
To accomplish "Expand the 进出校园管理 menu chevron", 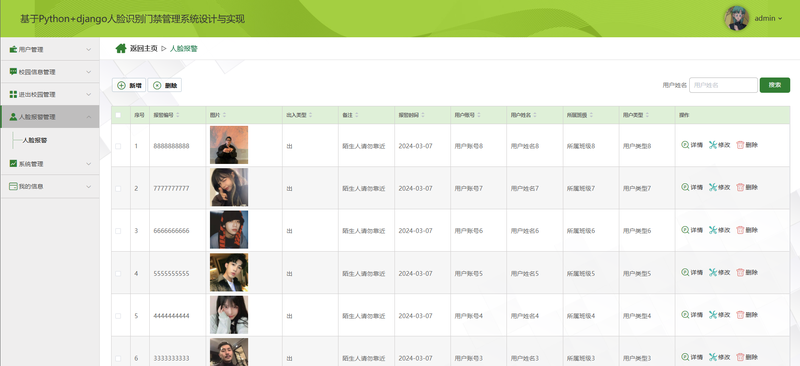I will 88,94.
